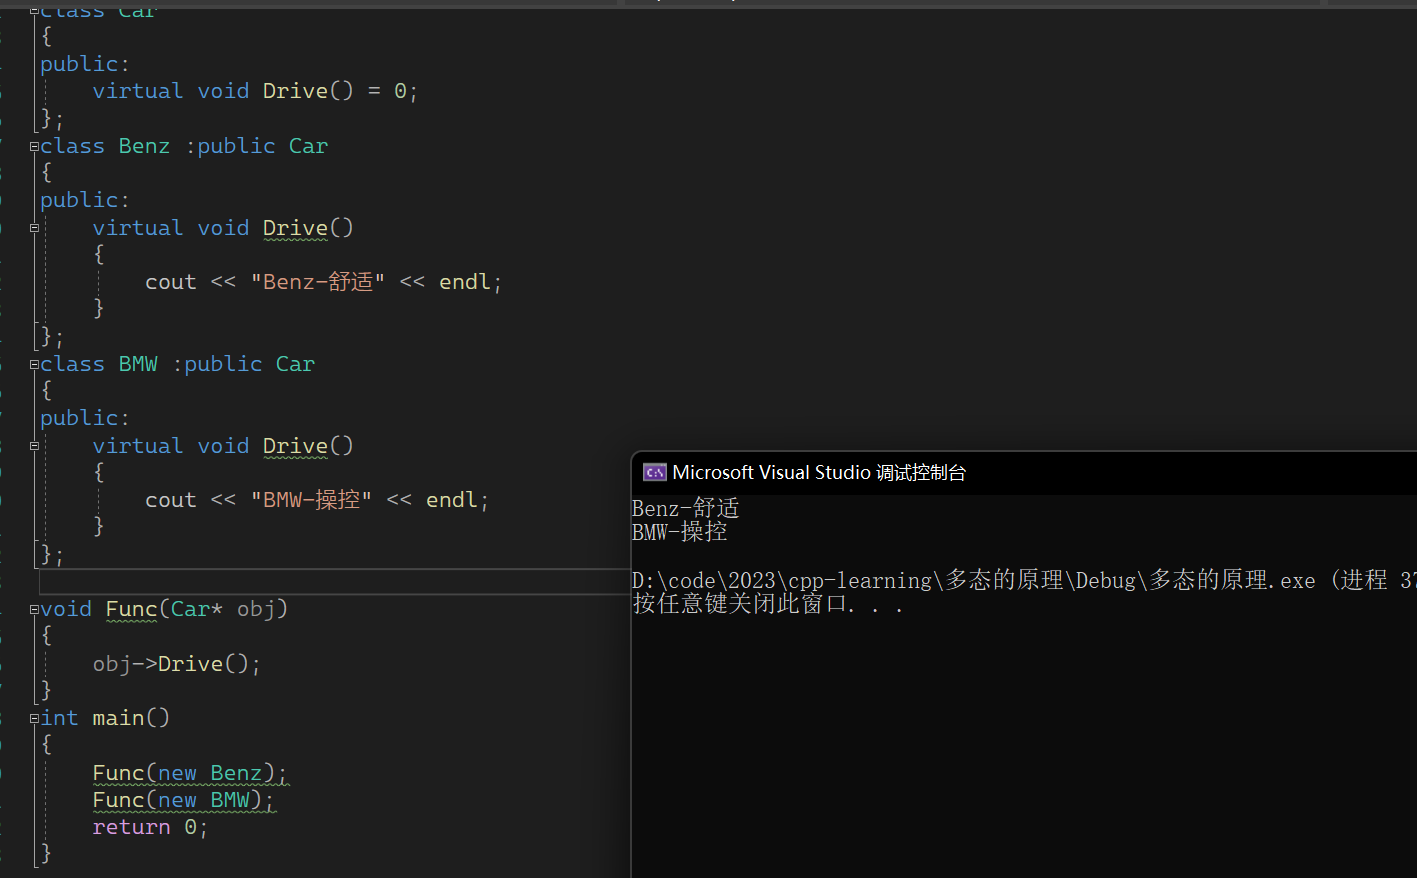Click console message "按任意键关闭此窗口. . ."
Image resolution: width=1417 pixels, height=878 pixels.
[768, 604]
